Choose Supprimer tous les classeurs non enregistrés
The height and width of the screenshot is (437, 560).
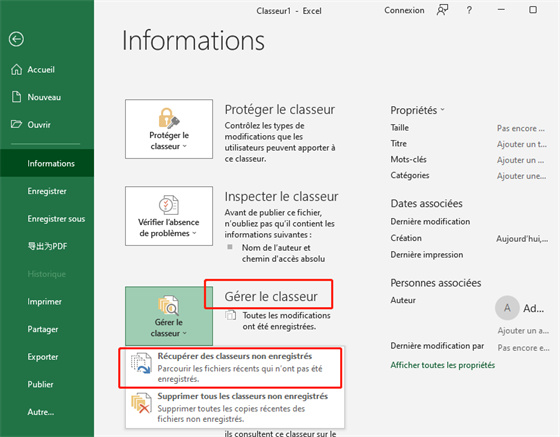pyautogui.click(x=235, y=407)
